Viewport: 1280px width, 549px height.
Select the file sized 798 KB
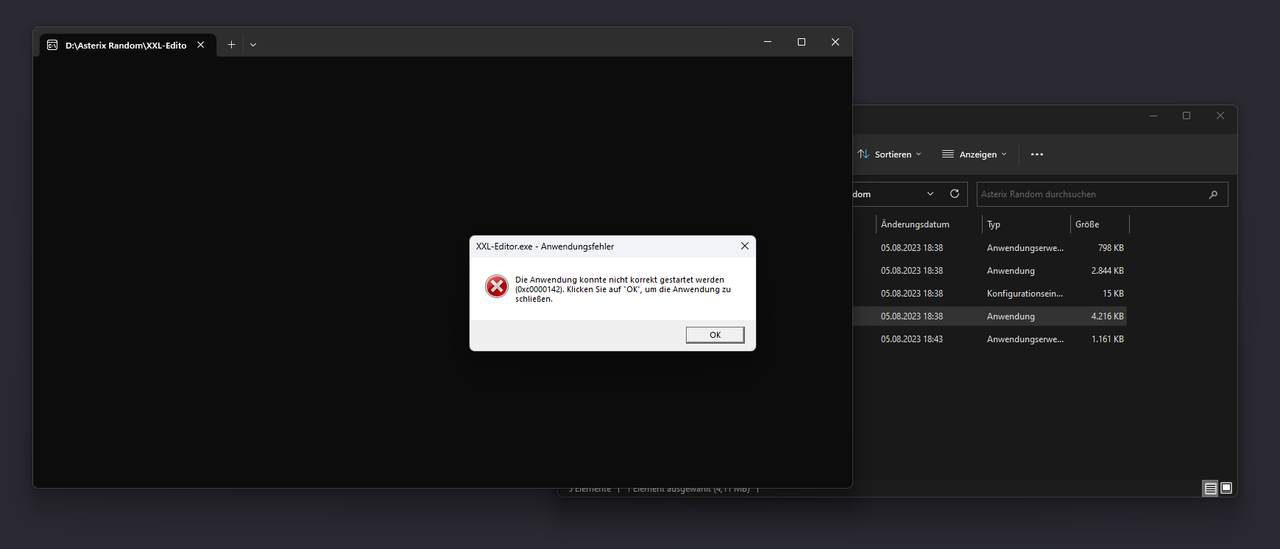click(x=990, y=247)
